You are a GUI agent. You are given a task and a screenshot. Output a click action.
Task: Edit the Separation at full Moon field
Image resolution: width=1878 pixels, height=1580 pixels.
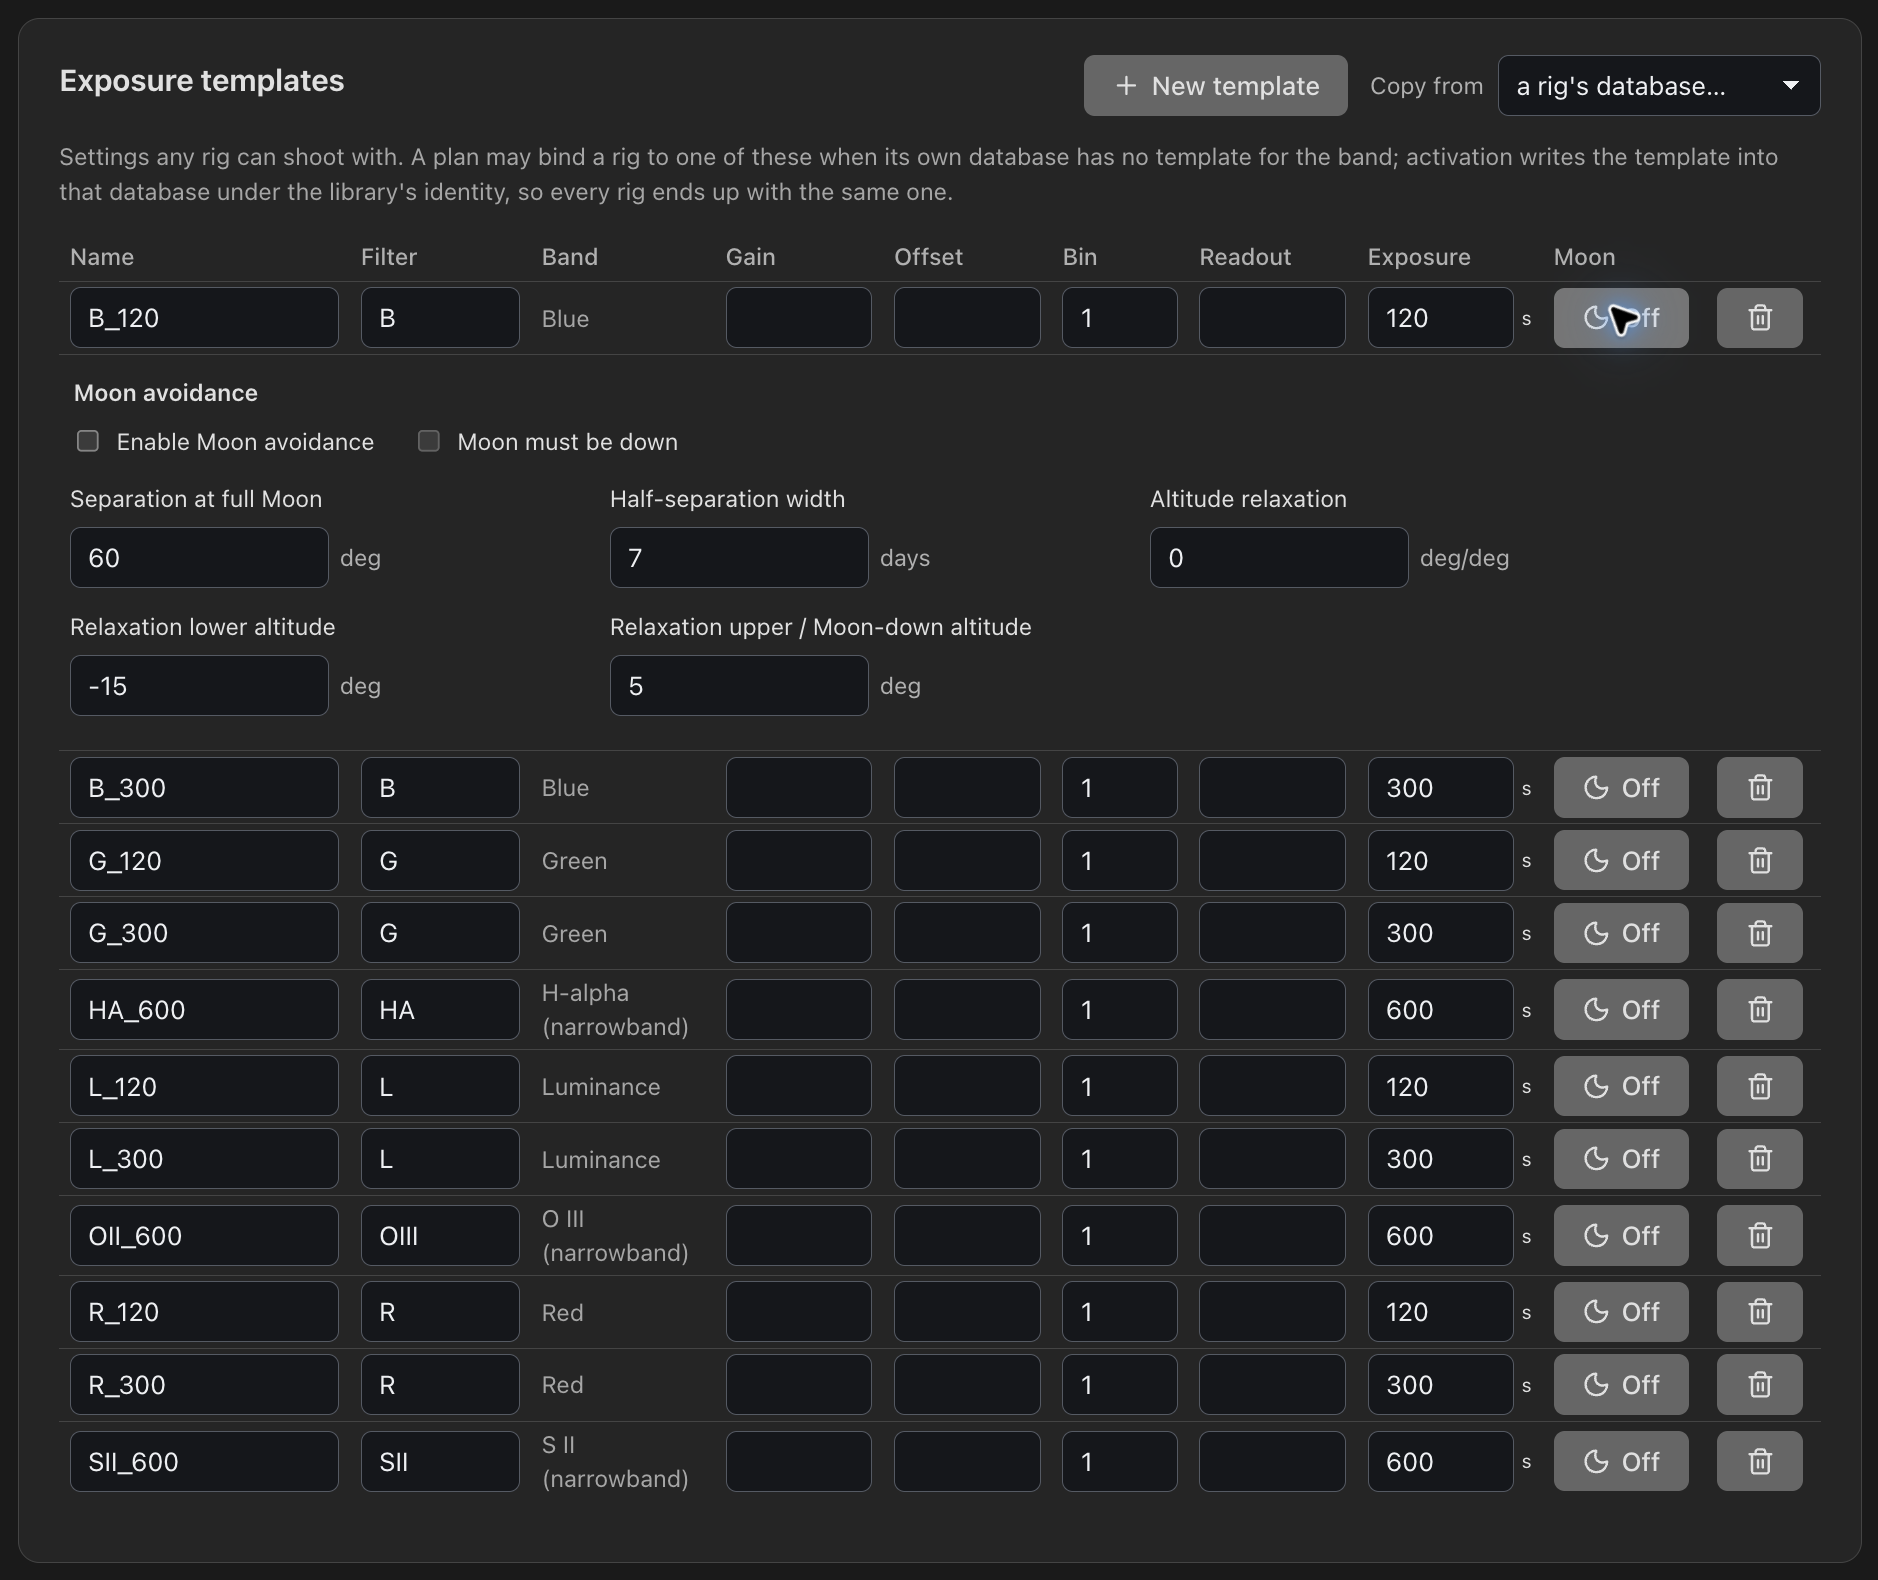pyautogui.click(x=199, y=558)
